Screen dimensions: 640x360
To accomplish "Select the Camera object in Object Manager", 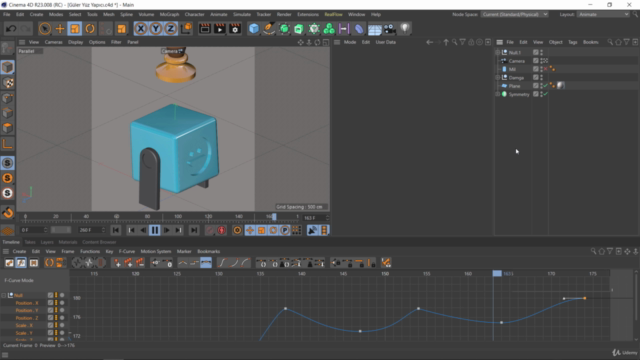I will pyautogui.click(x=516, y=61).
